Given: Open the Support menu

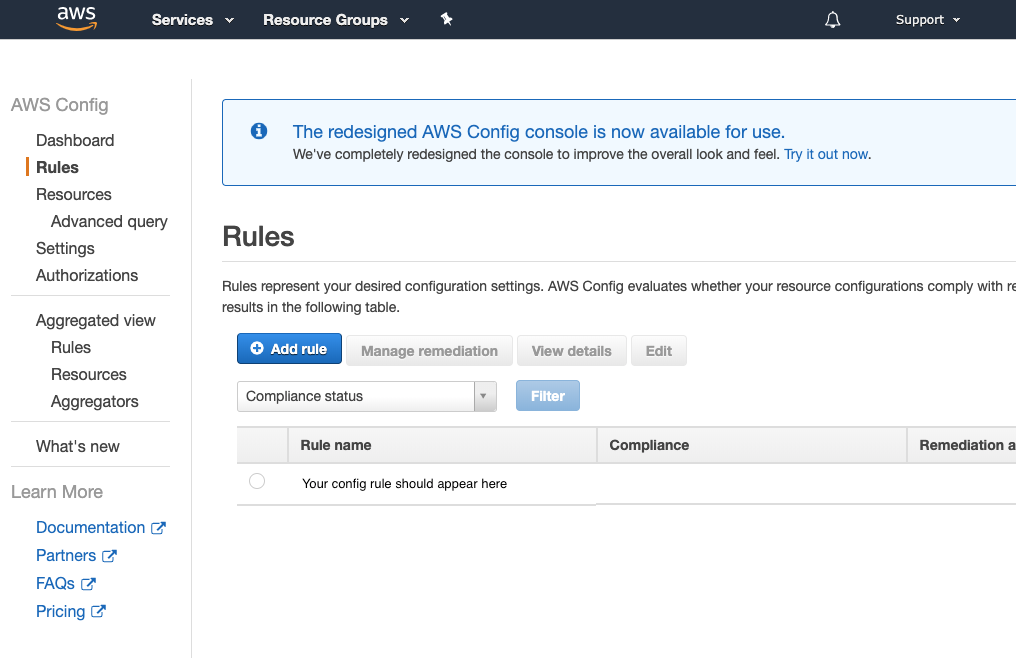Looking at the screenshot, I should pyautogui.click(x=927, y=20).
